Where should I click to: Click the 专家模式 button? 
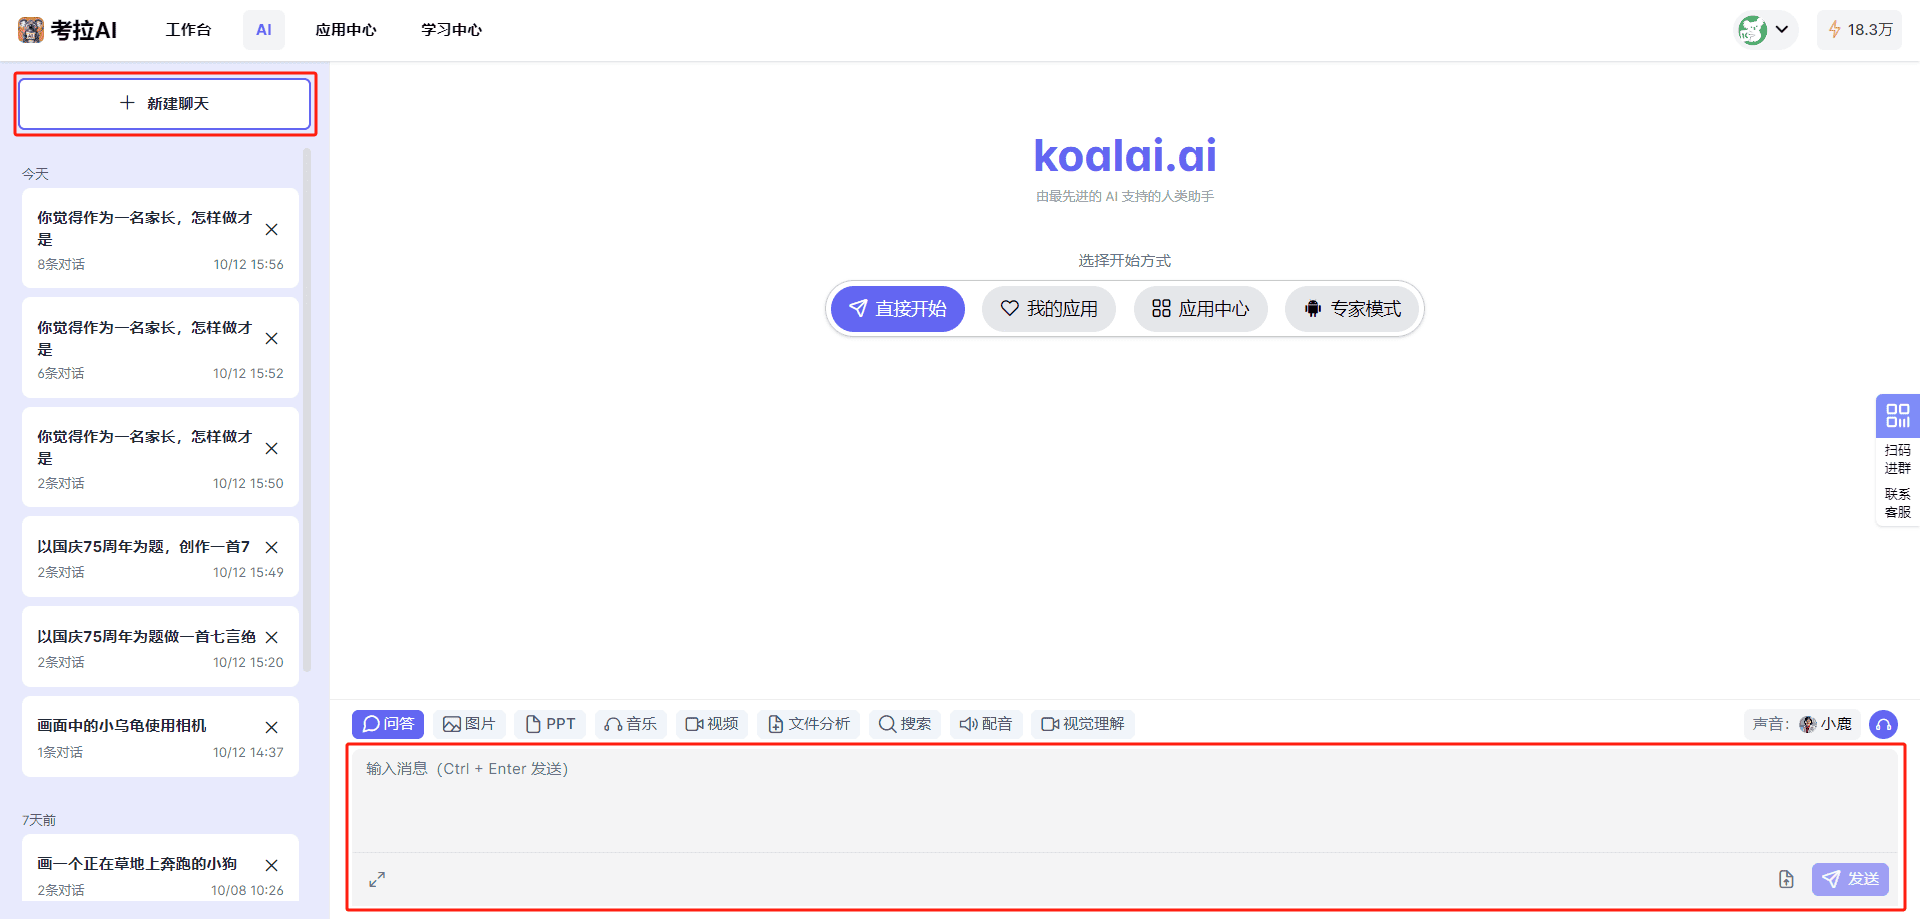1352,309
